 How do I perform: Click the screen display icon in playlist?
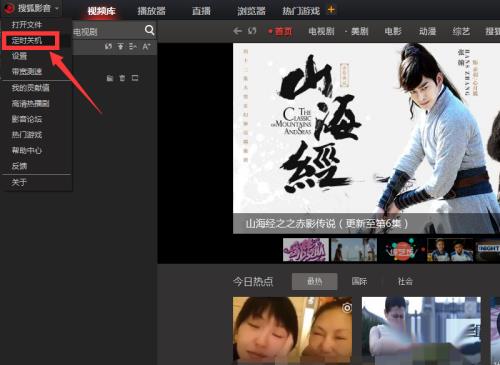[x=135, y=78]
